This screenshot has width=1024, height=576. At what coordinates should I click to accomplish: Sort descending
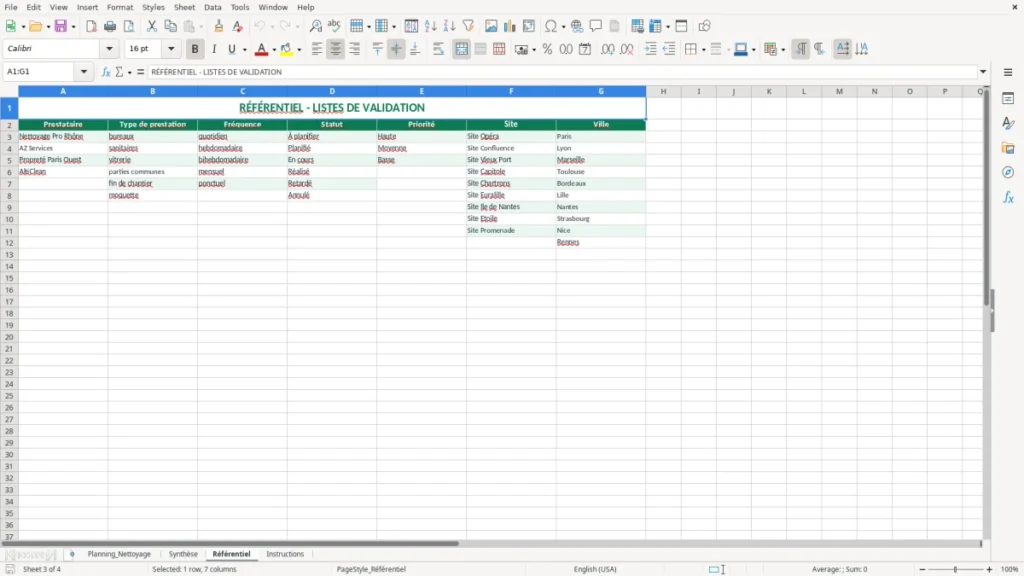tap(449, 26)
